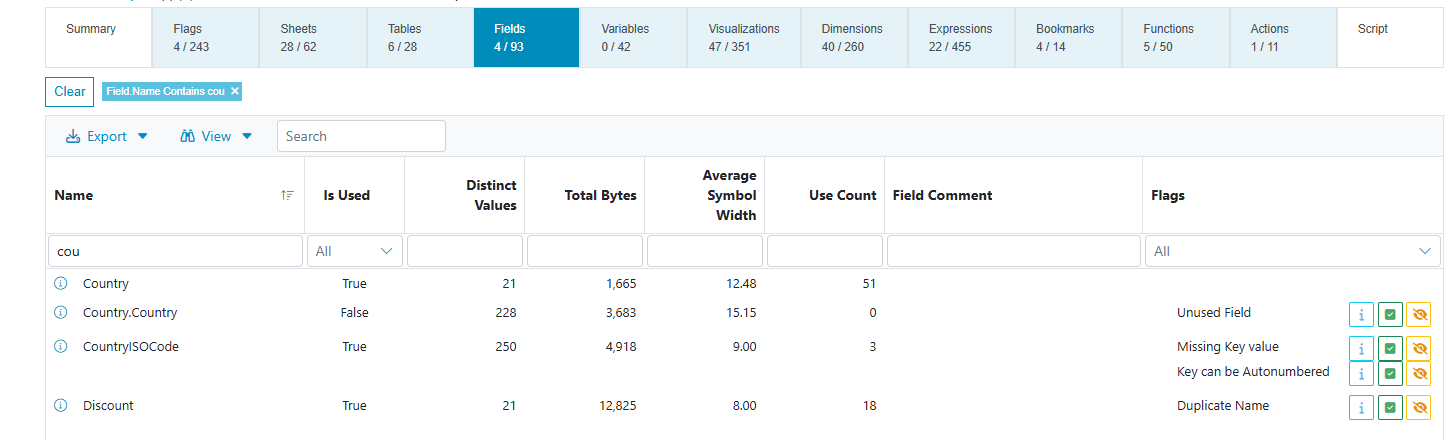Click info icon beside CountryISOCode field

pos(60,347)
